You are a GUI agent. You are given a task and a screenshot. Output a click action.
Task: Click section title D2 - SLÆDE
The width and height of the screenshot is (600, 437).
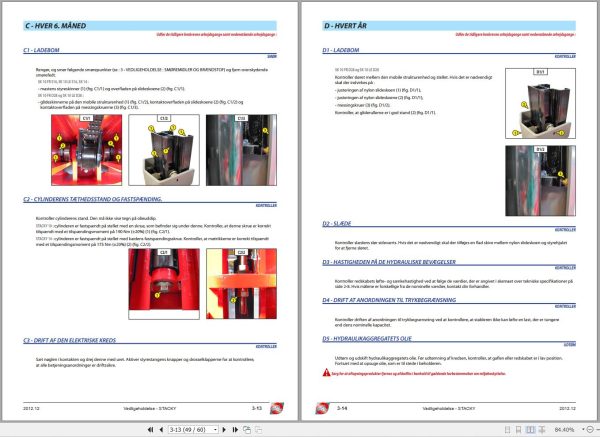point(337,223)
